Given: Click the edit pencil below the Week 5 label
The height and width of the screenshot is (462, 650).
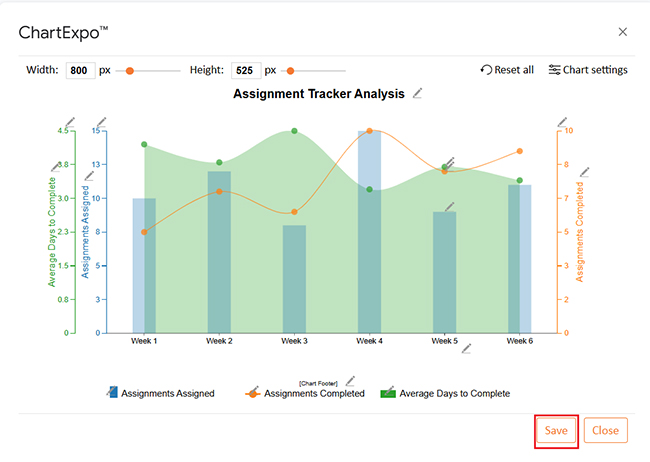Looking at the screenshot, I should tap(466, 349).
